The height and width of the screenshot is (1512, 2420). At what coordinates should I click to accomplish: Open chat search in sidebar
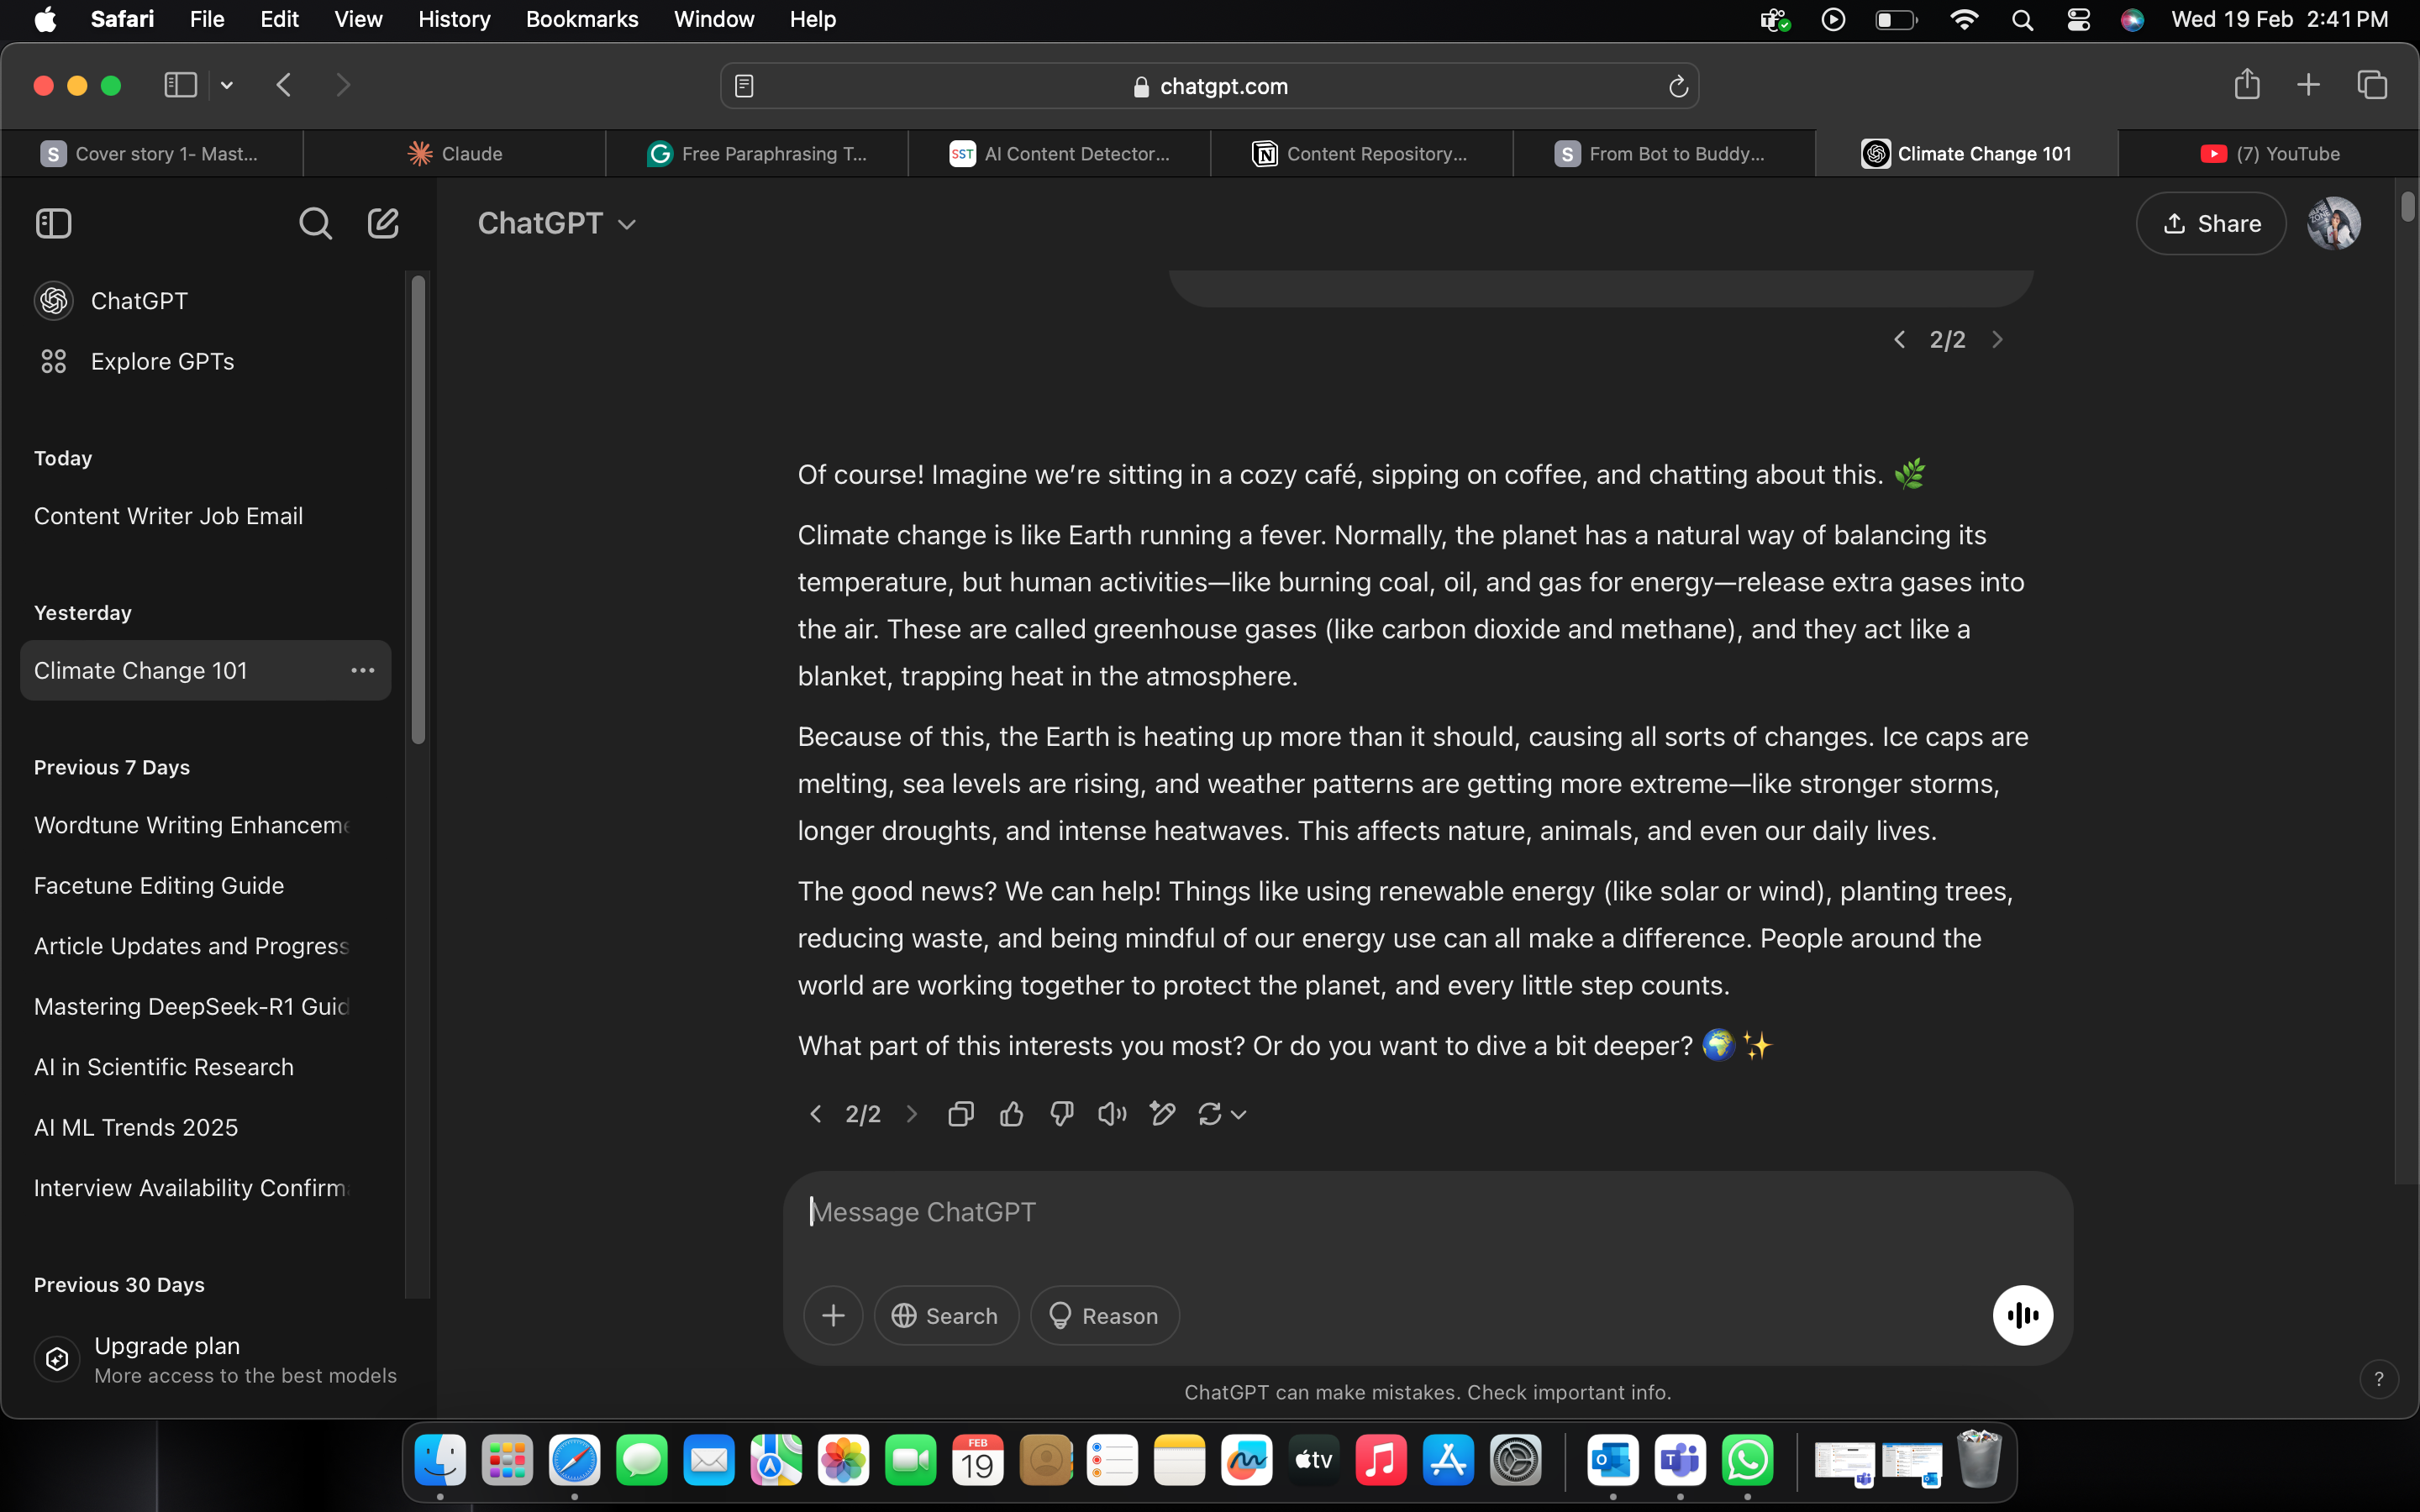[x=315, y=223]
